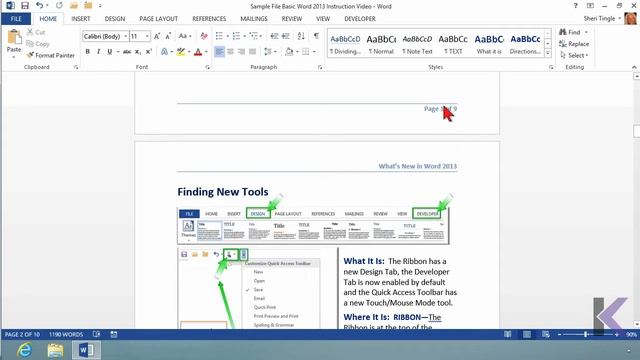Viewport: 640px width, 360px height.
Task: Apply a bulleted list
Action: tap(219, 36)
